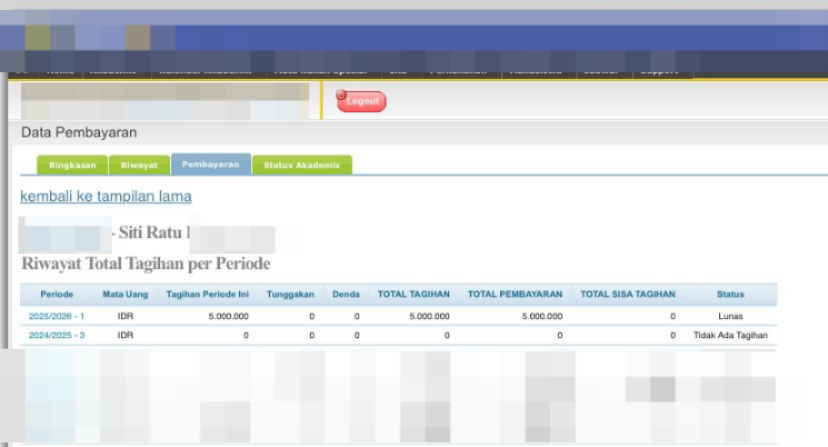The height and width of the screenshot is (447, 828).
Task: Click the Lunas status cell
Action: coord(730,316)
